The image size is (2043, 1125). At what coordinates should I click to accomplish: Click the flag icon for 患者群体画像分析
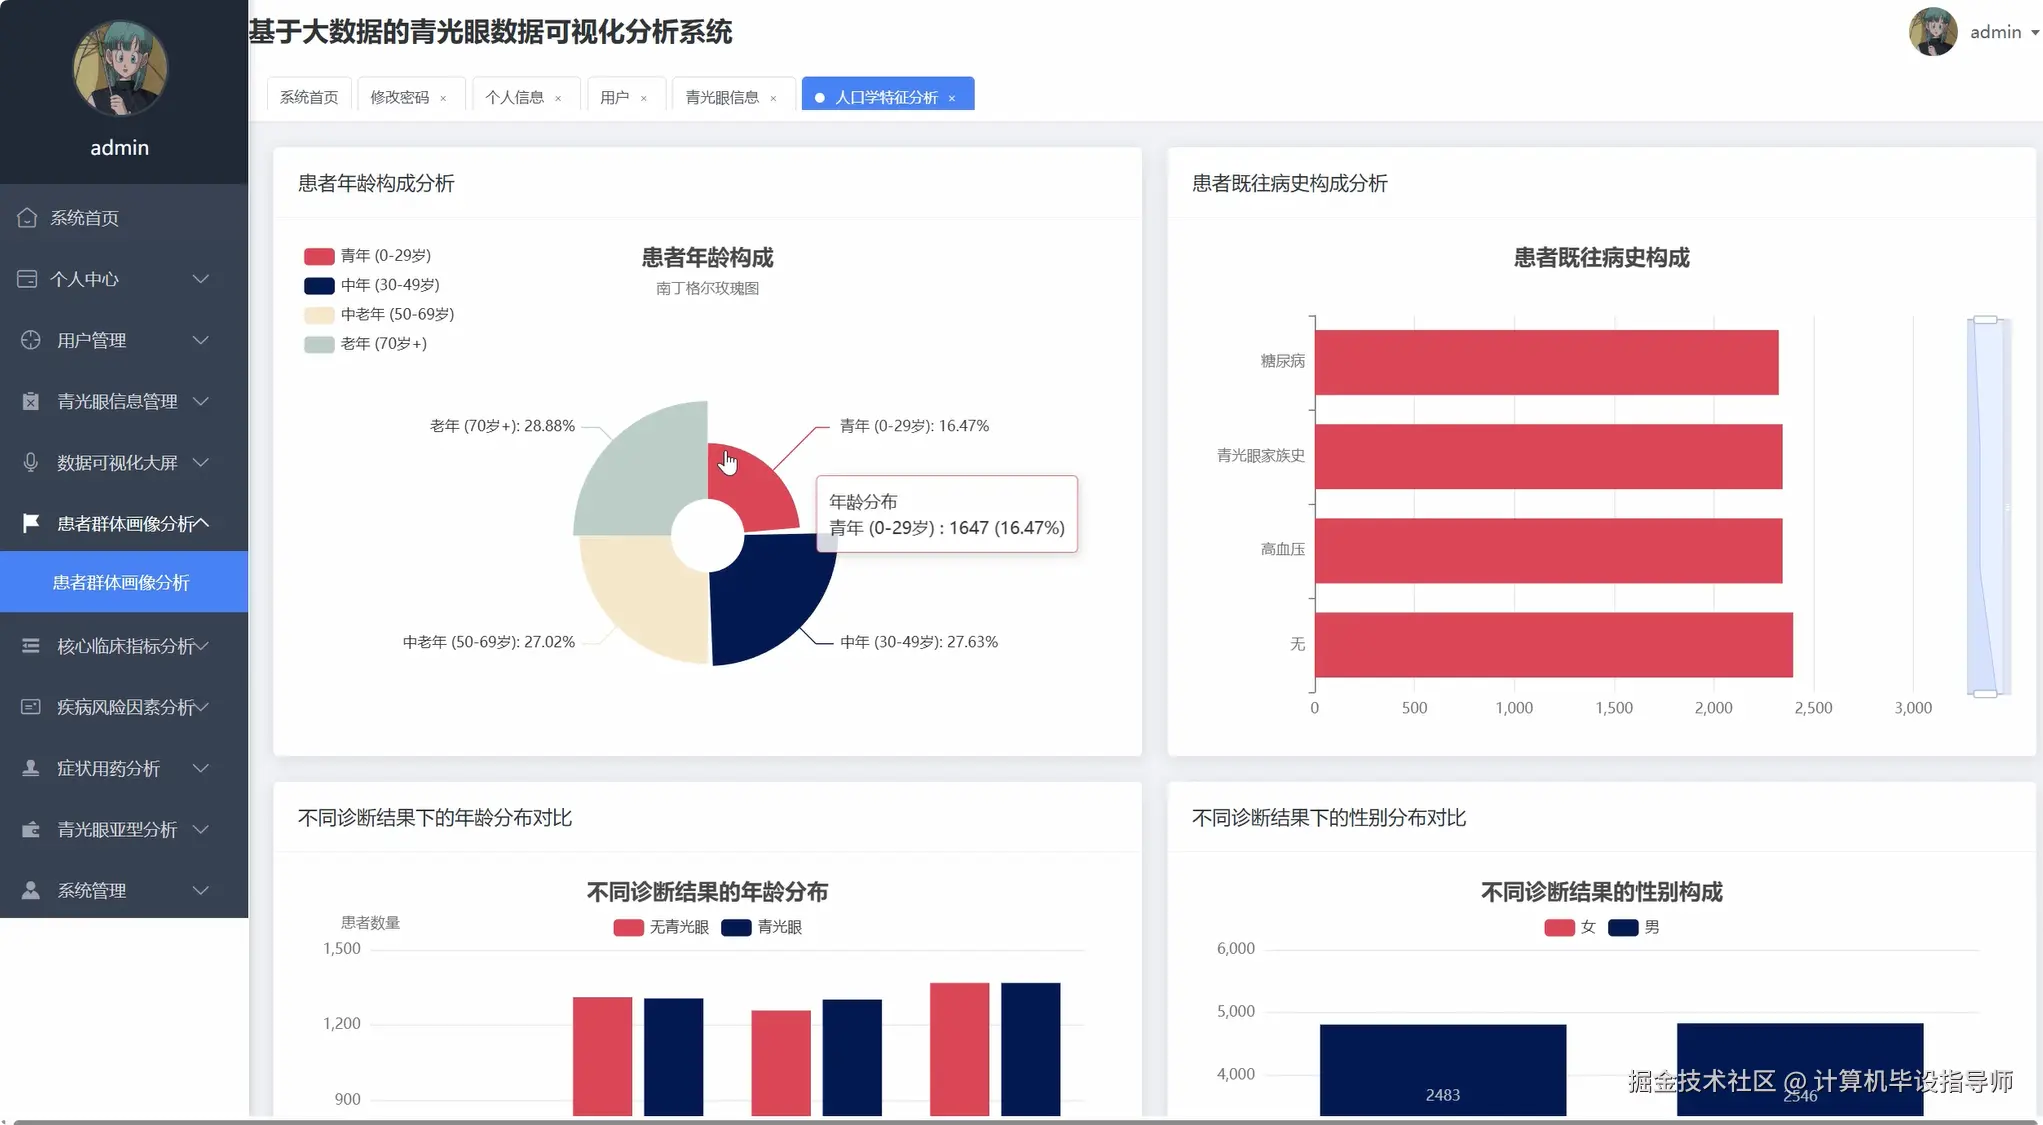coord(30,523)
